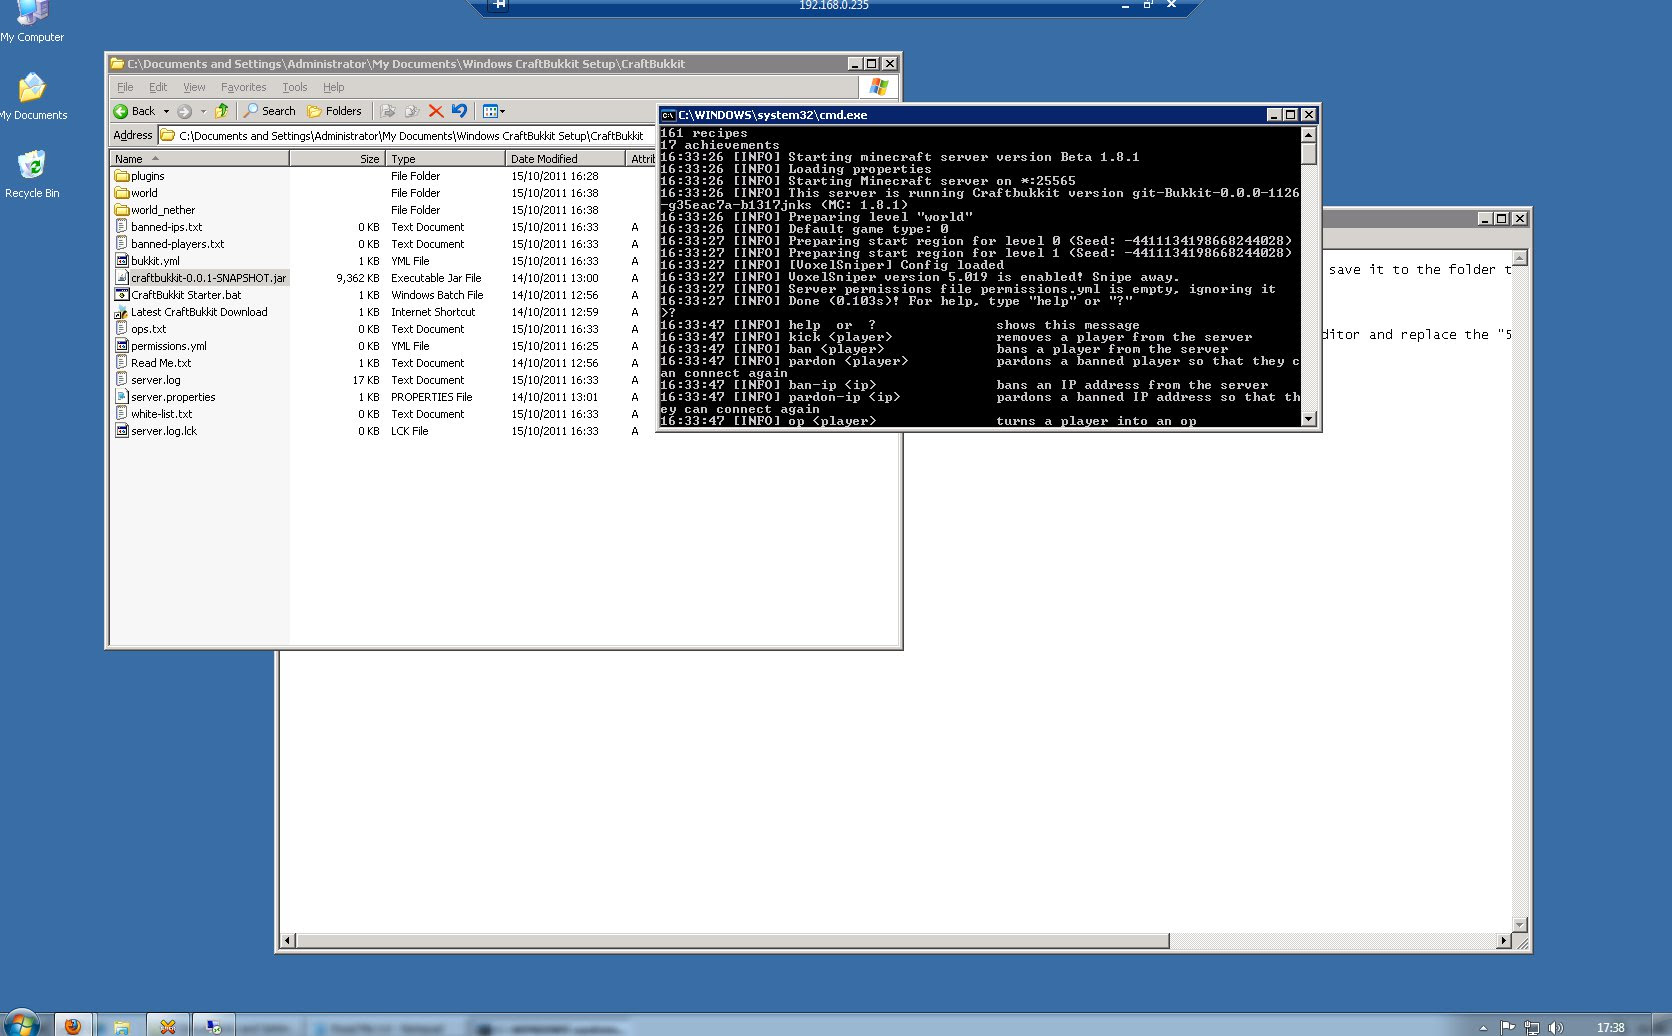Viewport: 1672px width, 1036px height.
Task: Click the blue Undo icon
Action: coord(459,111)
